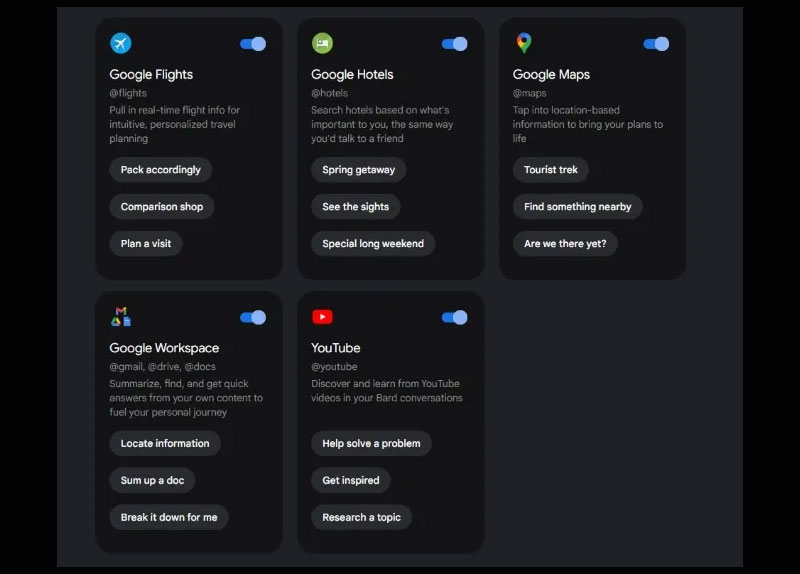Click the YouTube play logo icon
800x574 pixels.
[322, 317]
